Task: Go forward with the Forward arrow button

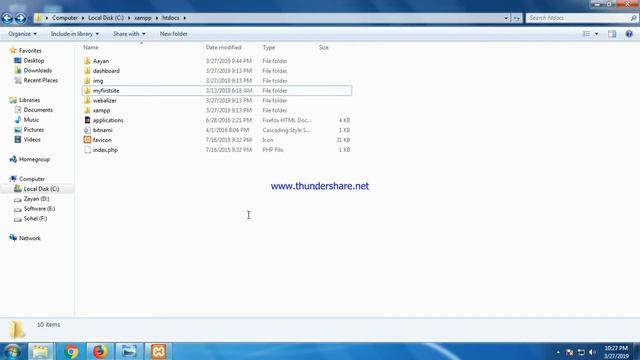Action: coord(20,18)
